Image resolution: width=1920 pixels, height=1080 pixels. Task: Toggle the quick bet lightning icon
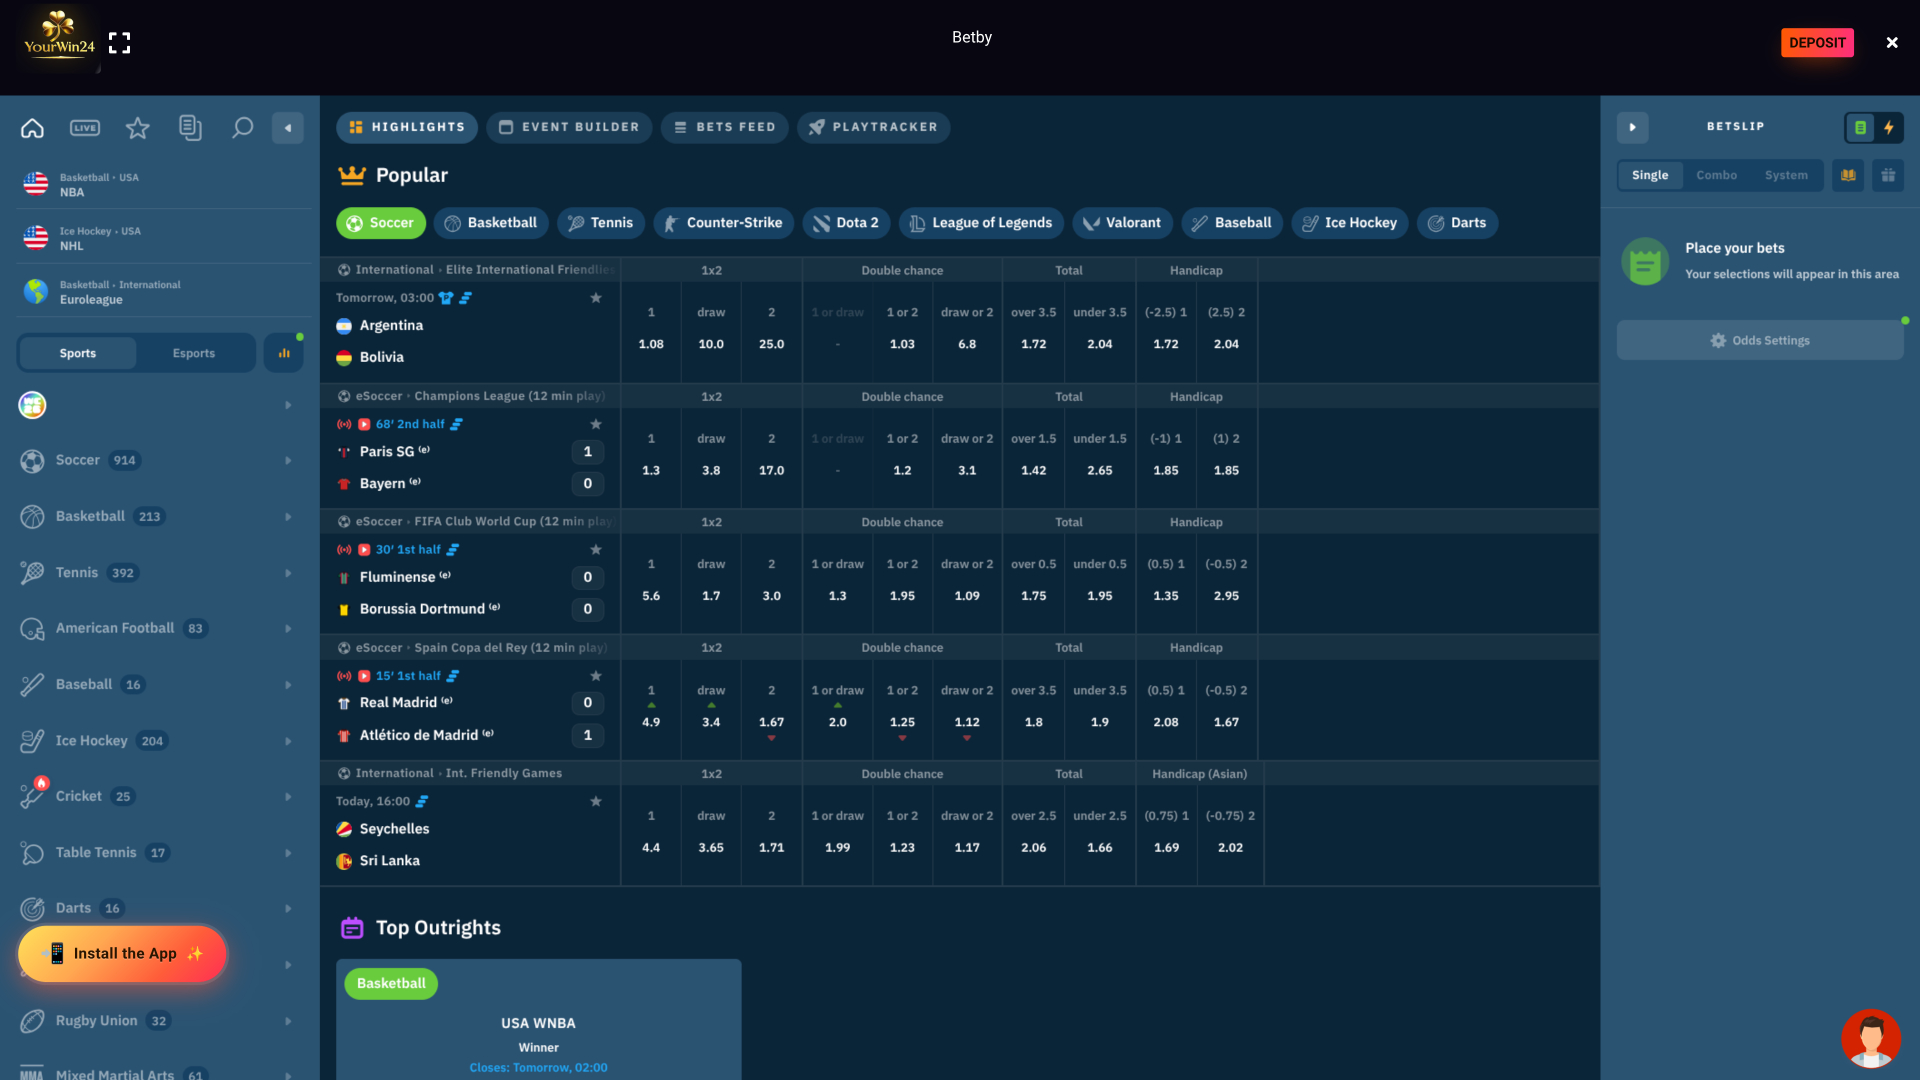click(1889, 127)
